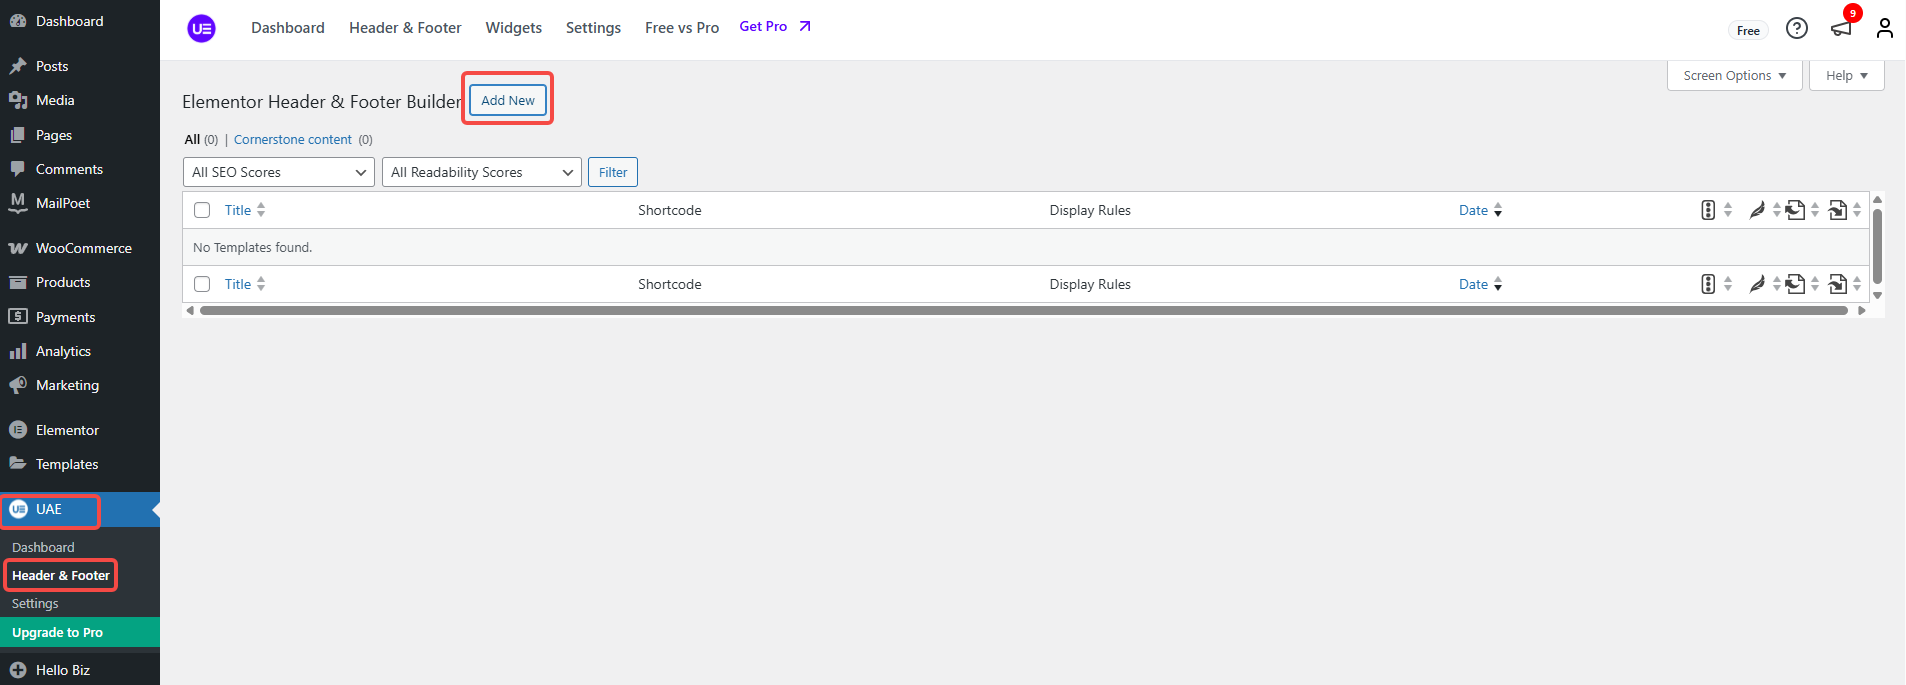Expand the Screen Options panel

point(1734,76)
